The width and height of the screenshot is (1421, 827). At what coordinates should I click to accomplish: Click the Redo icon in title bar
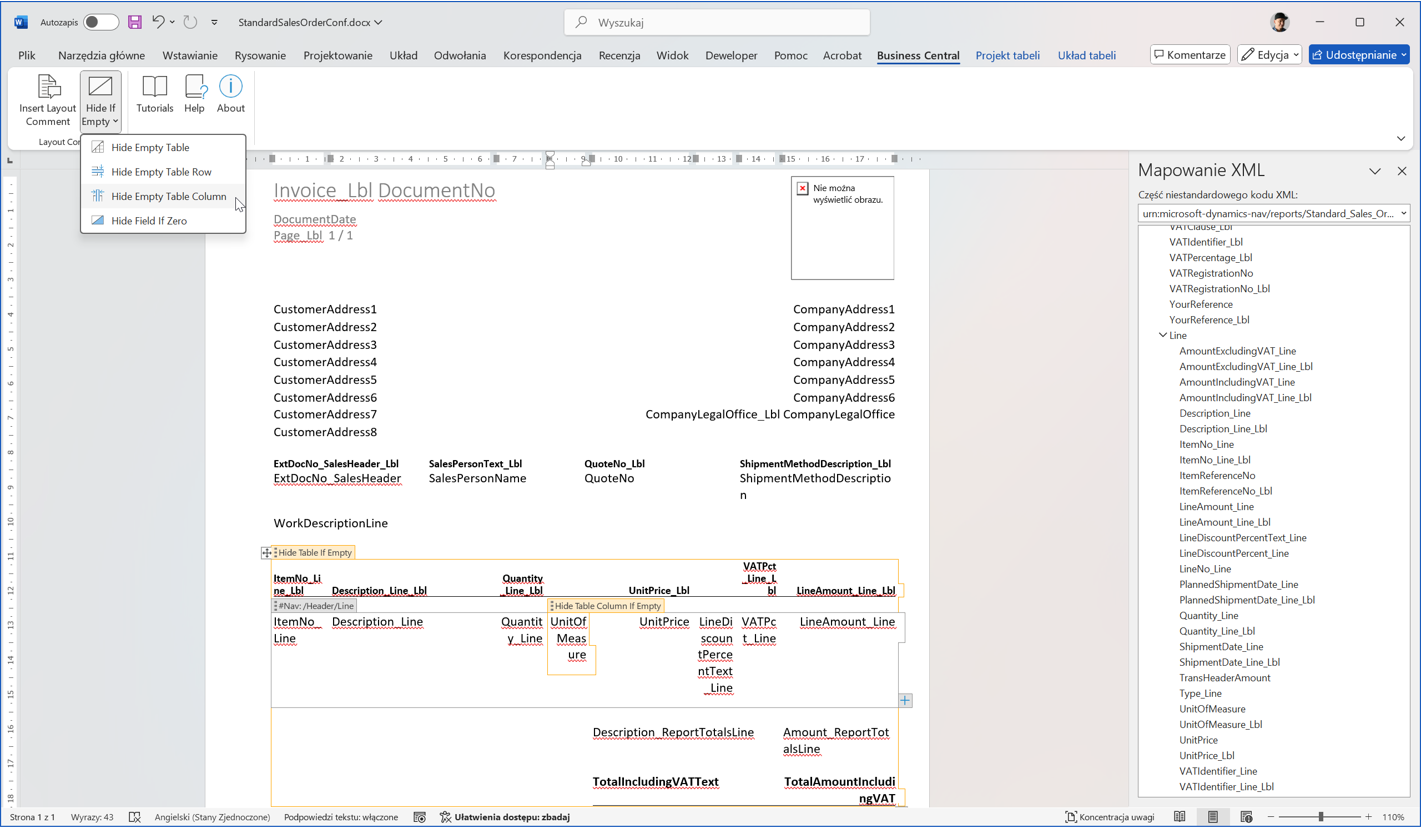point(190,22)
